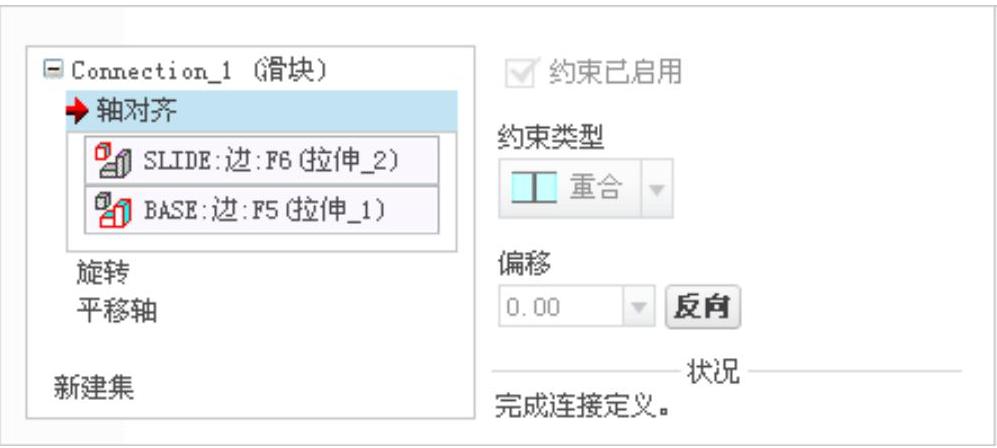Image resolution: width=997 pixels, height=448 pixels.
Task: Collapse the Connection_1 tree node
Action: [x=53, y=69]
